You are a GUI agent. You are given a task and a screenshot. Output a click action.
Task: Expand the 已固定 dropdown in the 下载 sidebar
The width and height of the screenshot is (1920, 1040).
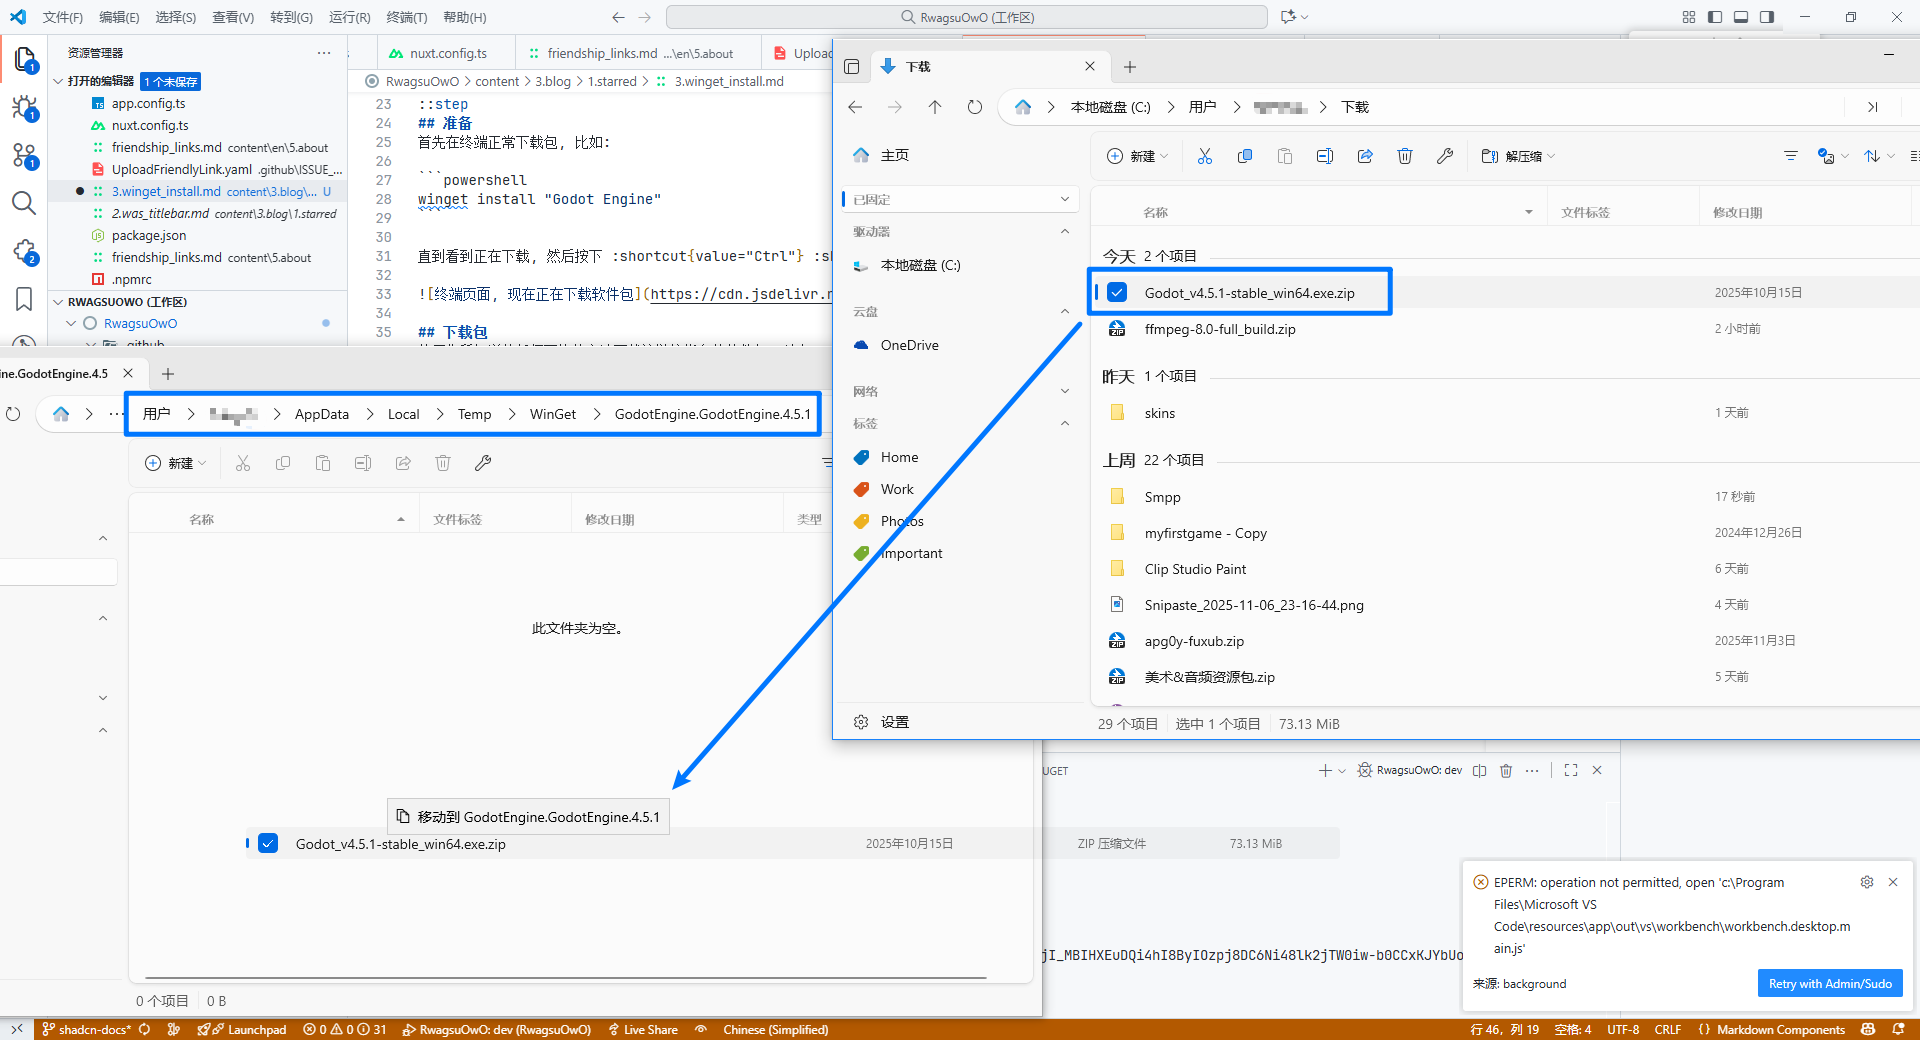pyautogui.click(x=1065, y=199)
